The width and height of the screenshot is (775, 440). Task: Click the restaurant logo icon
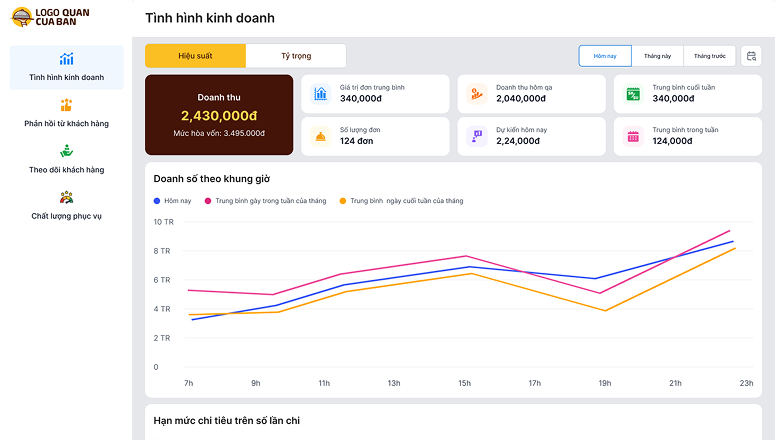(x=20, y=17)
